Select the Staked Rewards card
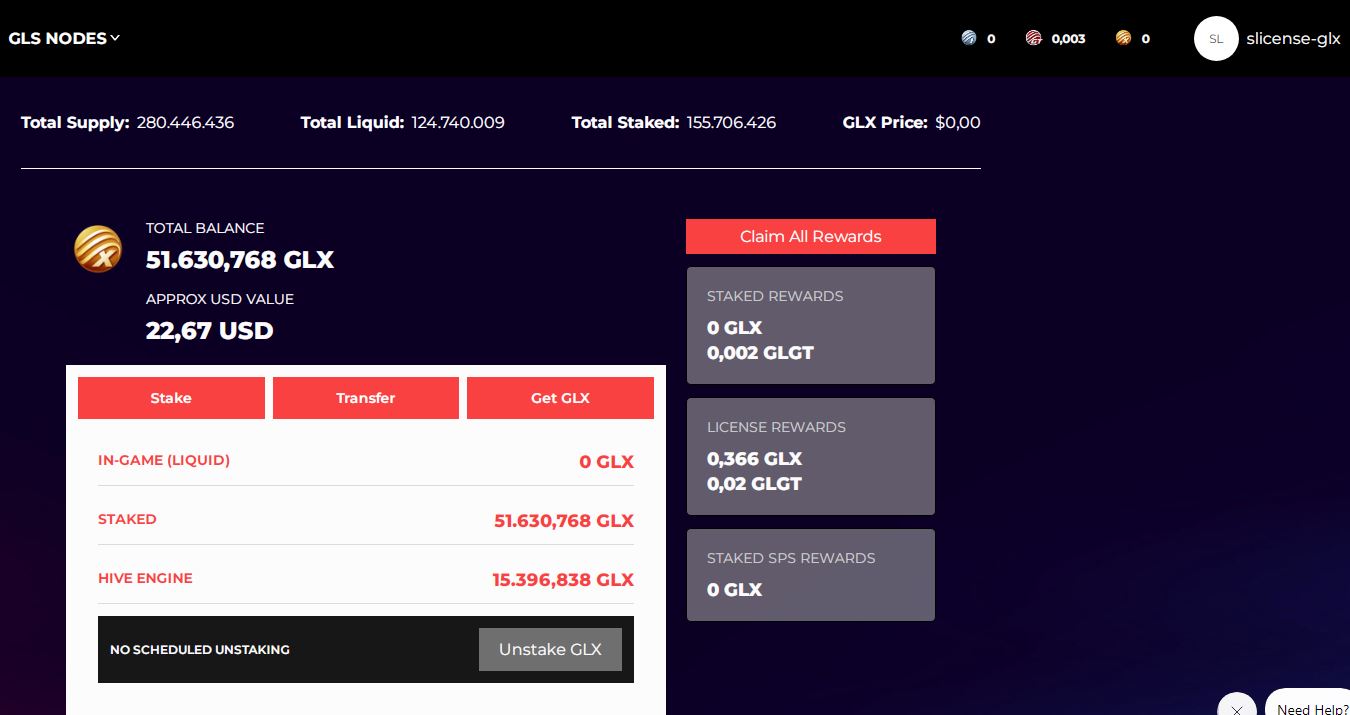Screen dimensions: 1350x715 point(811,325)
